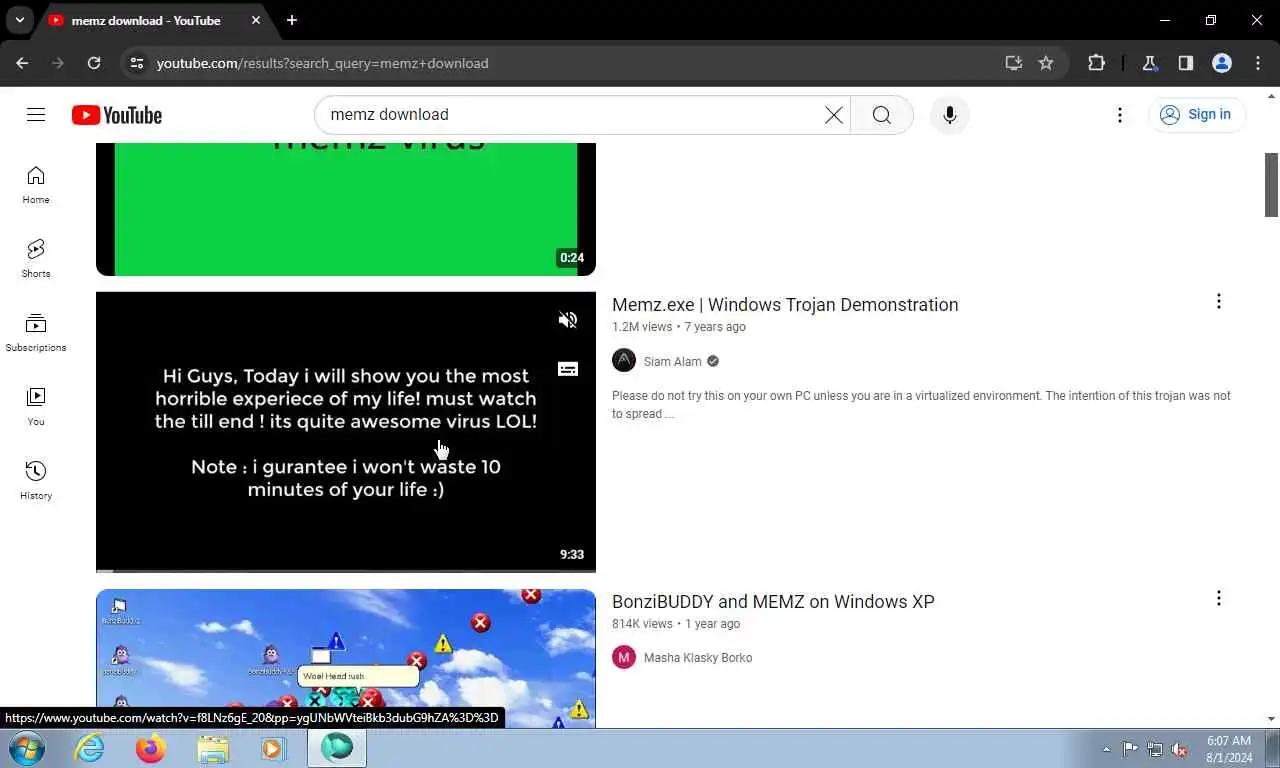Viewport: 1280px width, 768px height.
Task: Open Subscriptions in the sidebar
Action: [x=36, y=333]
